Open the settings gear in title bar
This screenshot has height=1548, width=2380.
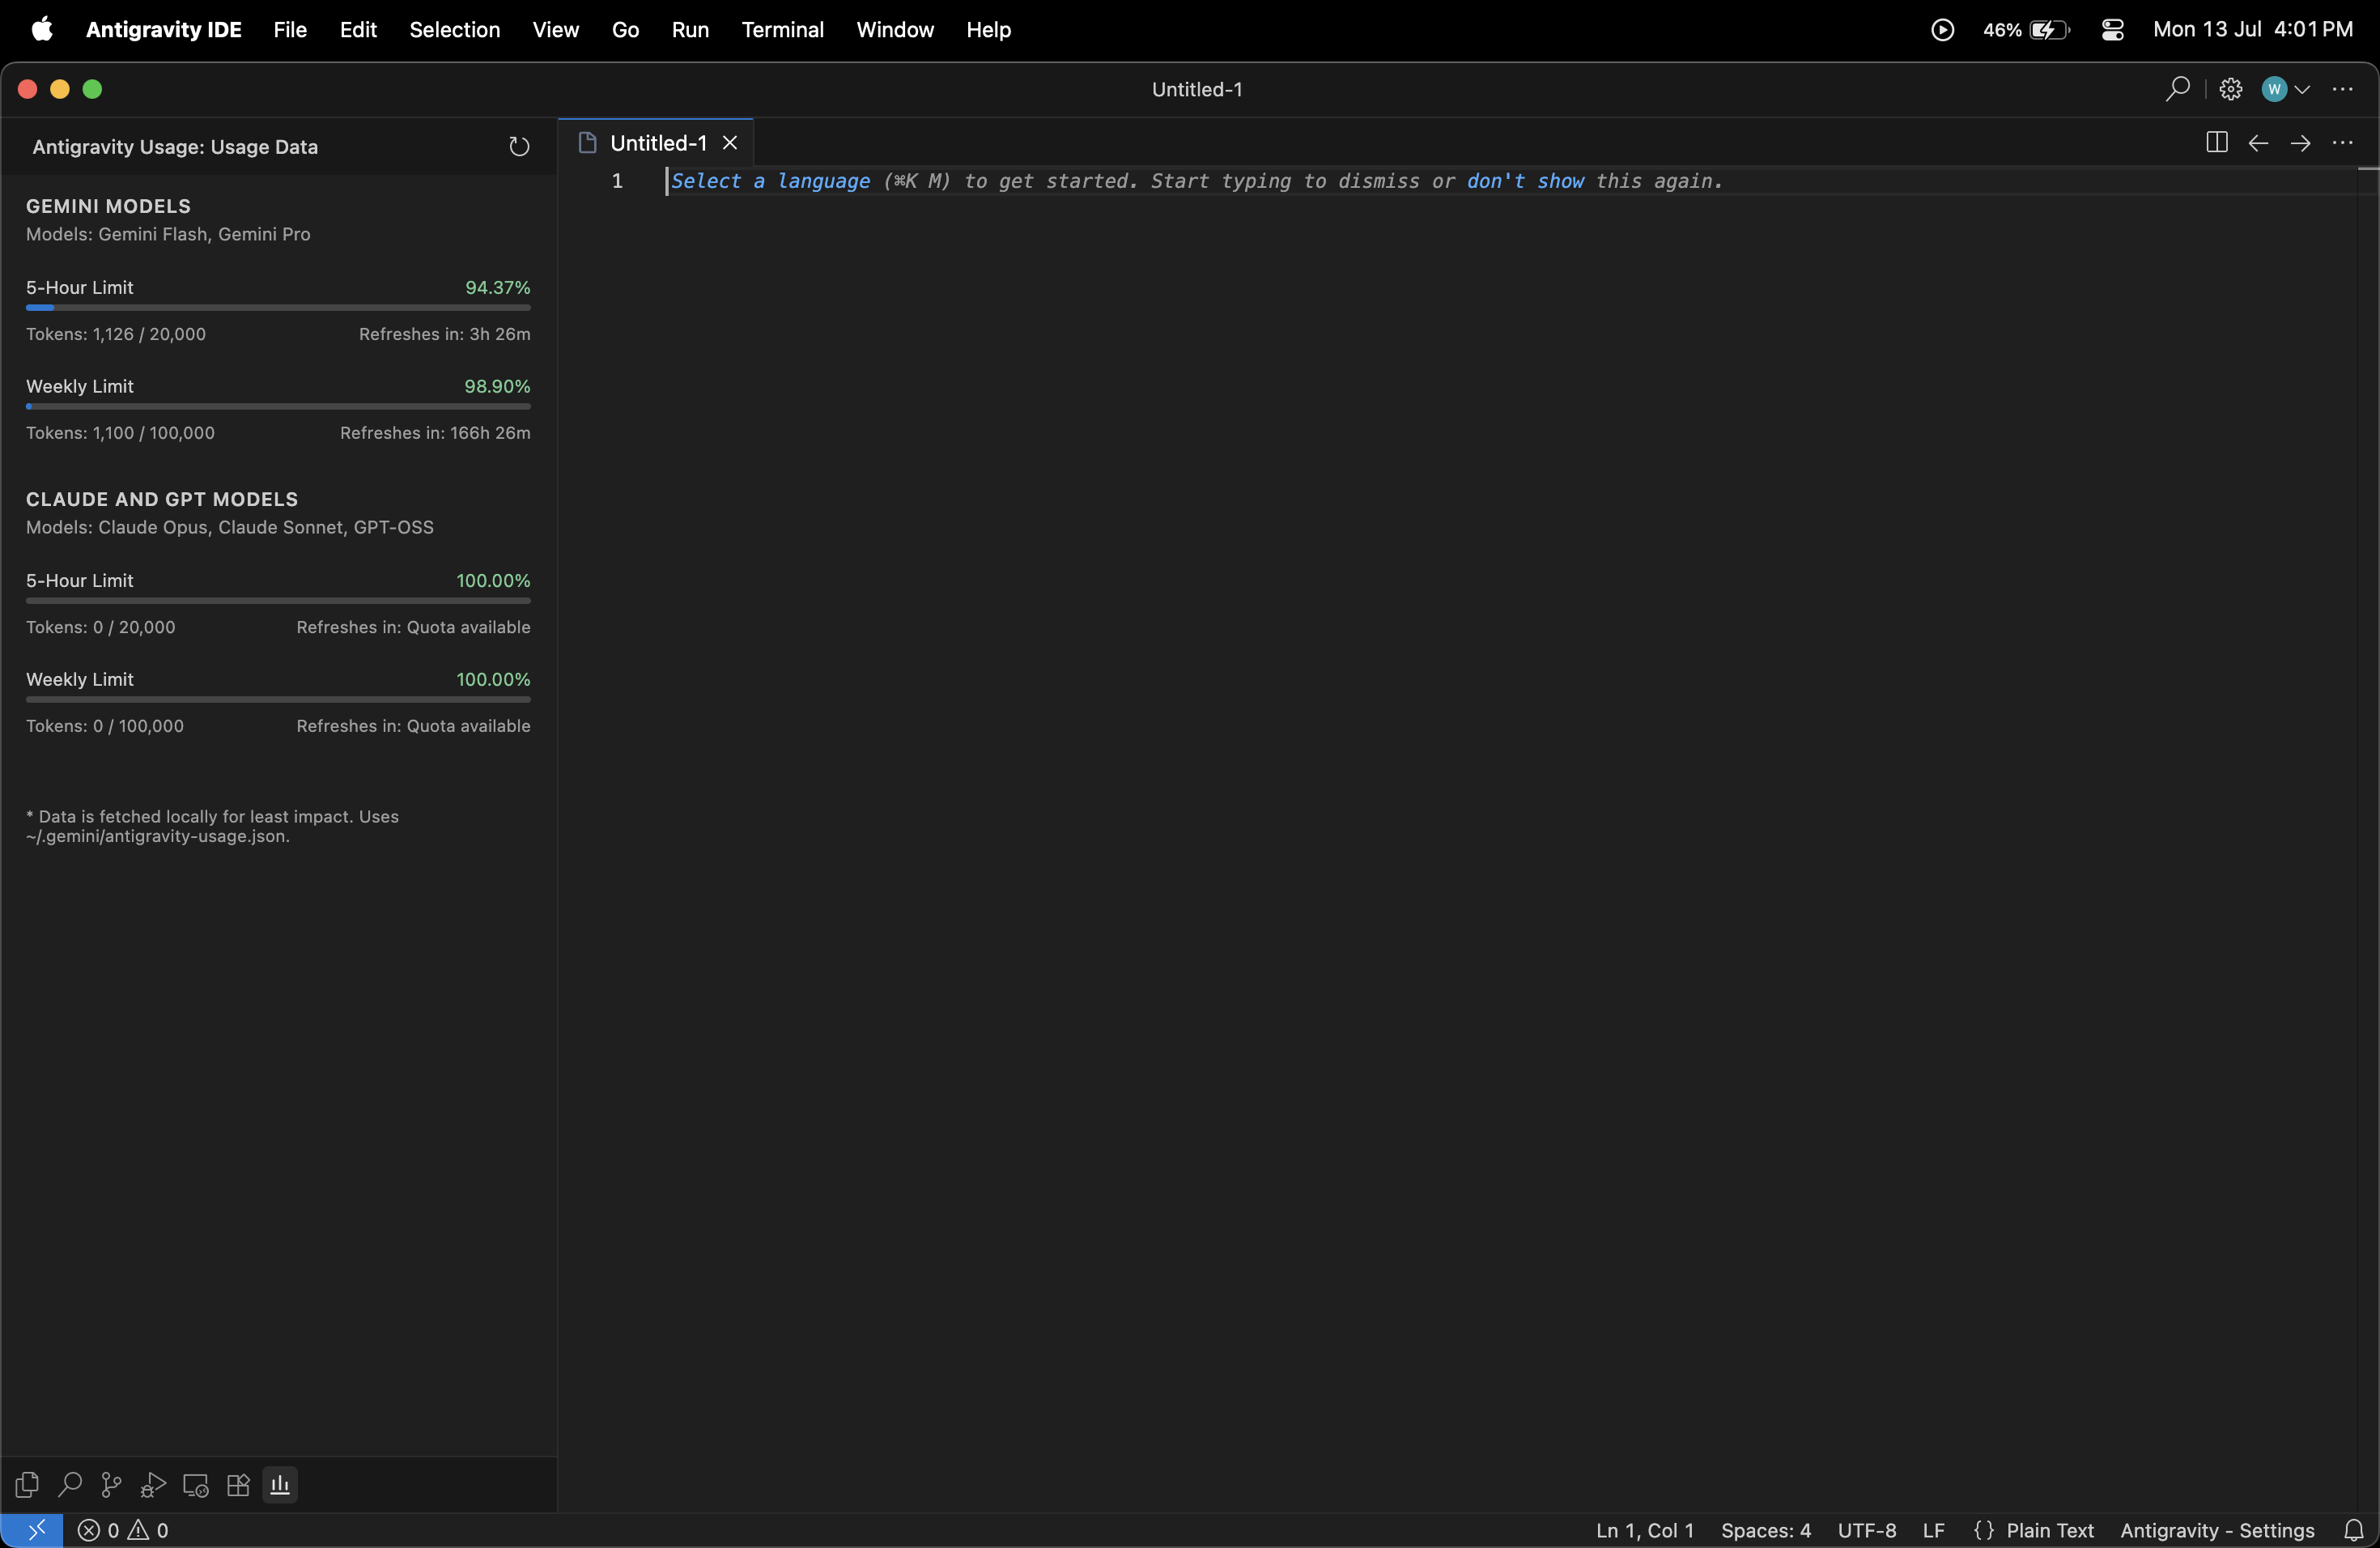[x=2230, y=89]
